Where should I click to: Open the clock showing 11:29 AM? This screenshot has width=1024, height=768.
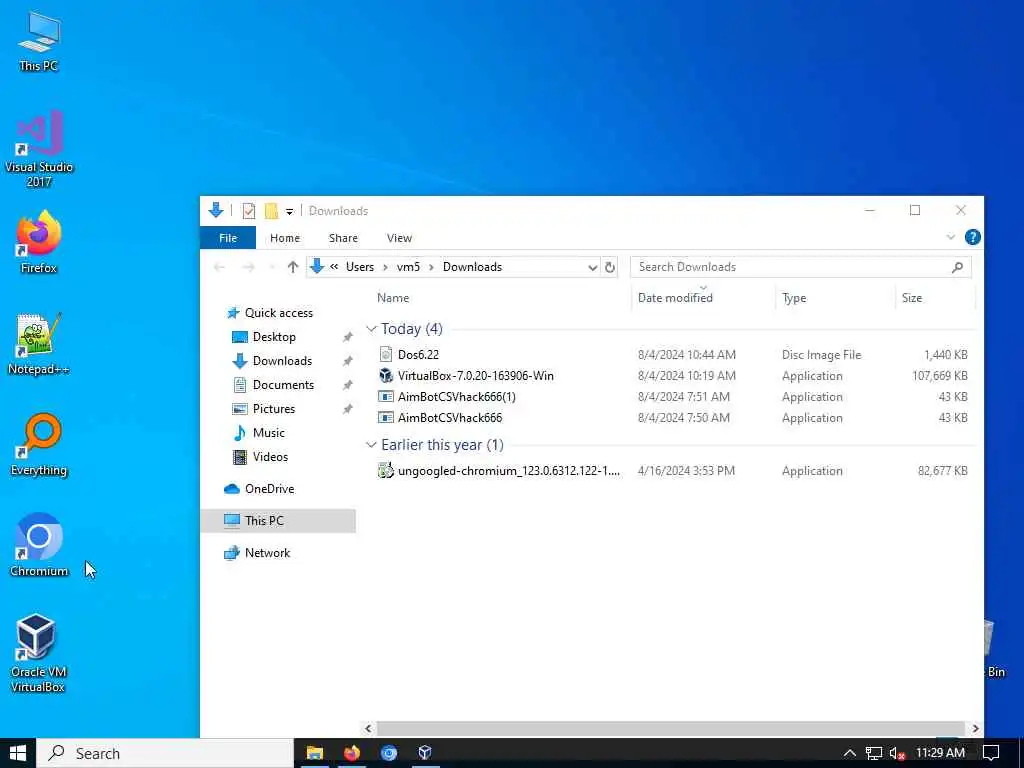[x=940, y=753]
